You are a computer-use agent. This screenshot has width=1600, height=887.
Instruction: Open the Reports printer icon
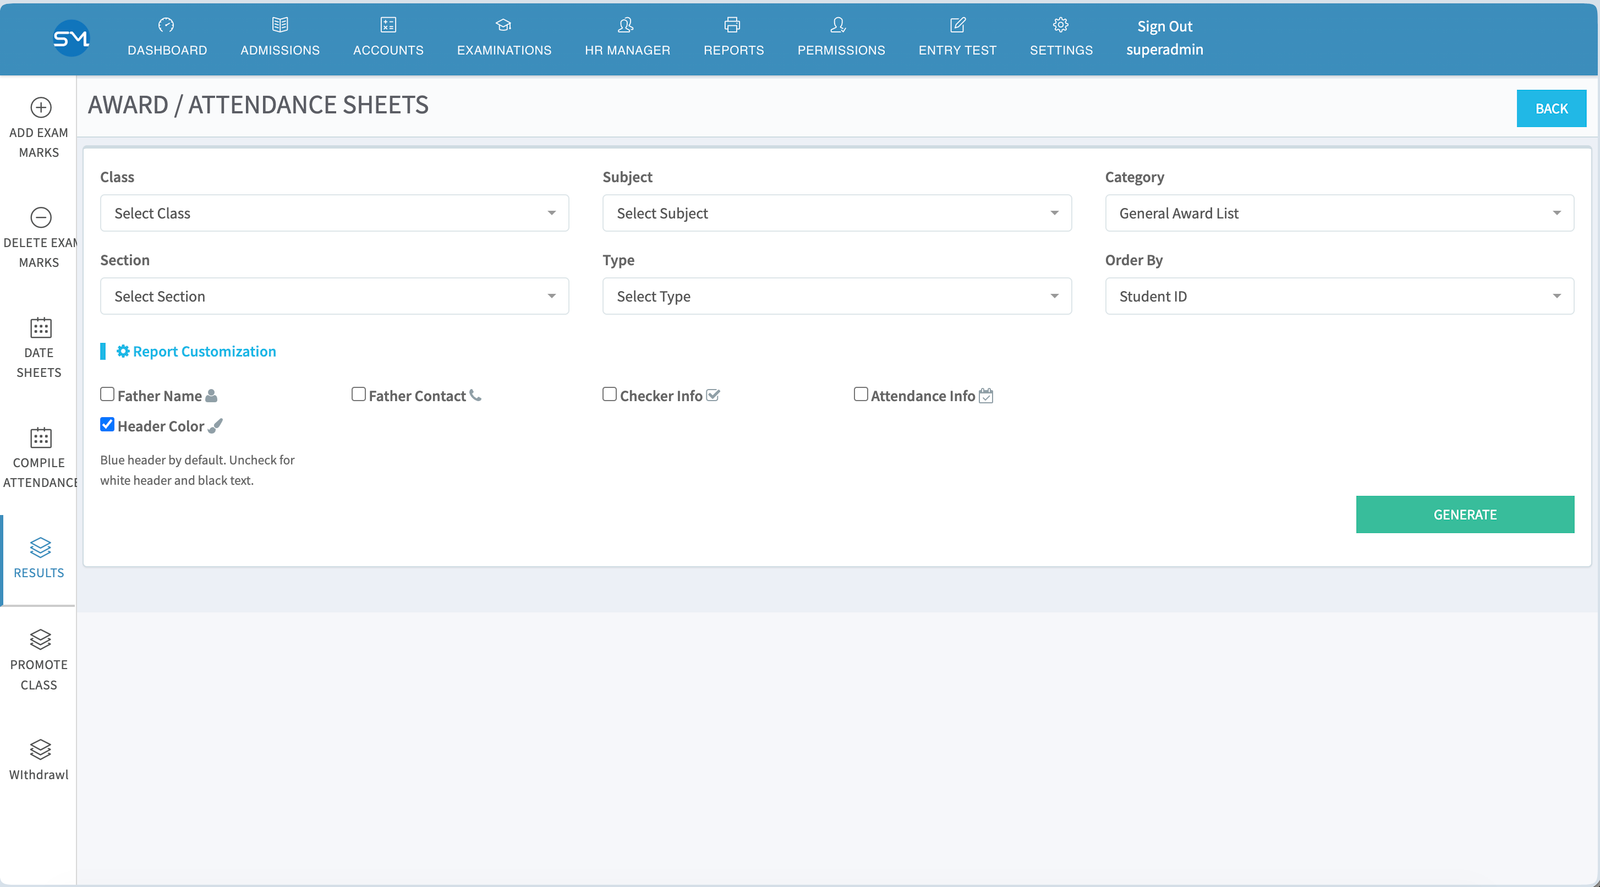tap(733, 25)
